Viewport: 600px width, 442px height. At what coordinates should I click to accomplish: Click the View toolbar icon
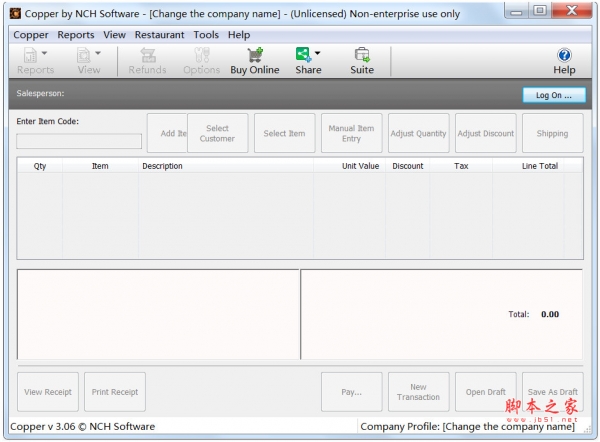pos(84,55)
